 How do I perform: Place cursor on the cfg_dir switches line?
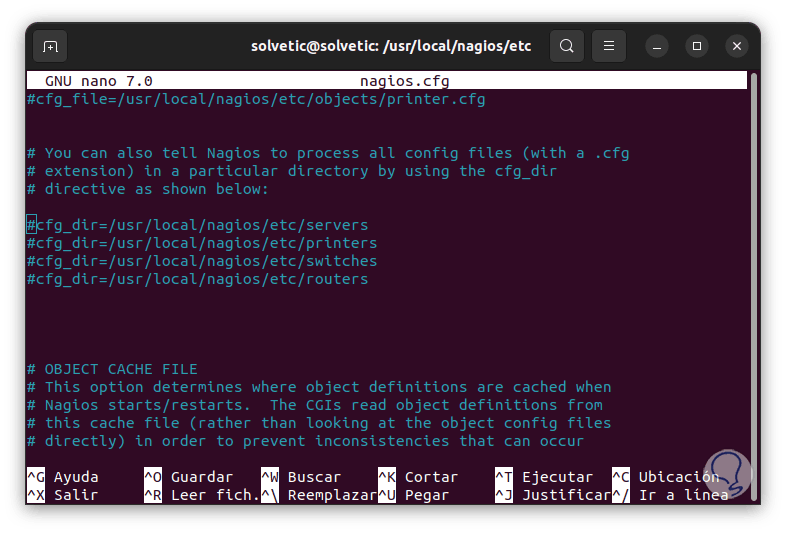coord(202,261)
